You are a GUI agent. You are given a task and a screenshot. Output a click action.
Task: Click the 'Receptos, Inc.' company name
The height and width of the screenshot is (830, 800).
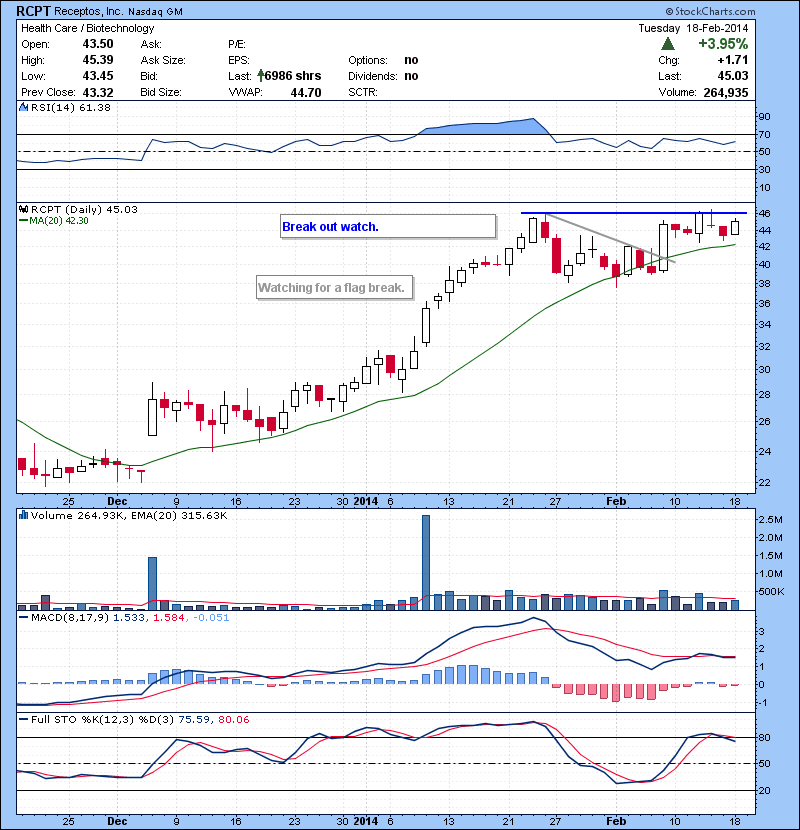pyautogui.click(x=88, y=11)
